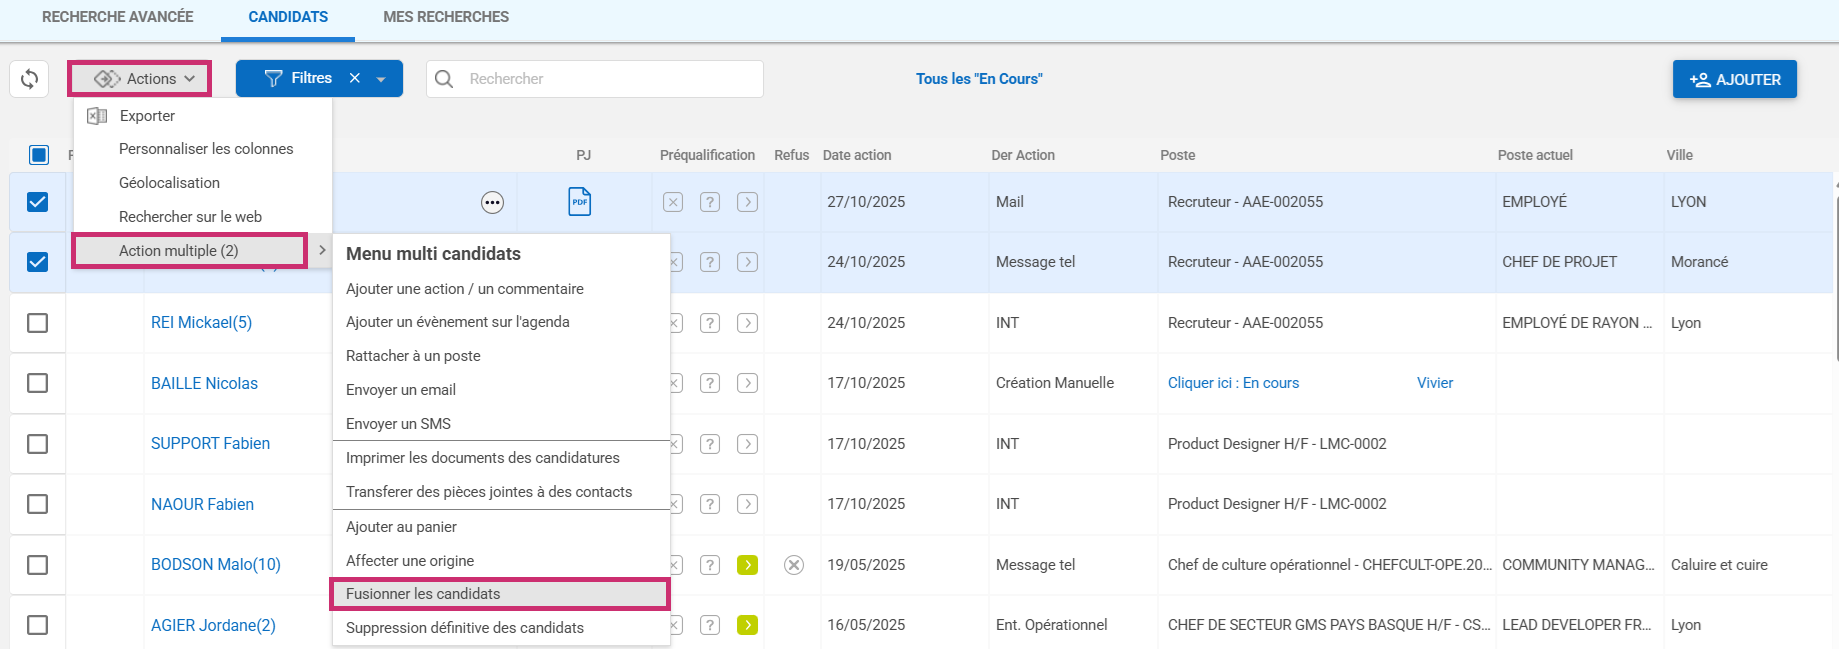The image size is (1839, 649).
Task: Click the green prequalification arrow for BODSON Malo
Action: [x=747, y=565]
